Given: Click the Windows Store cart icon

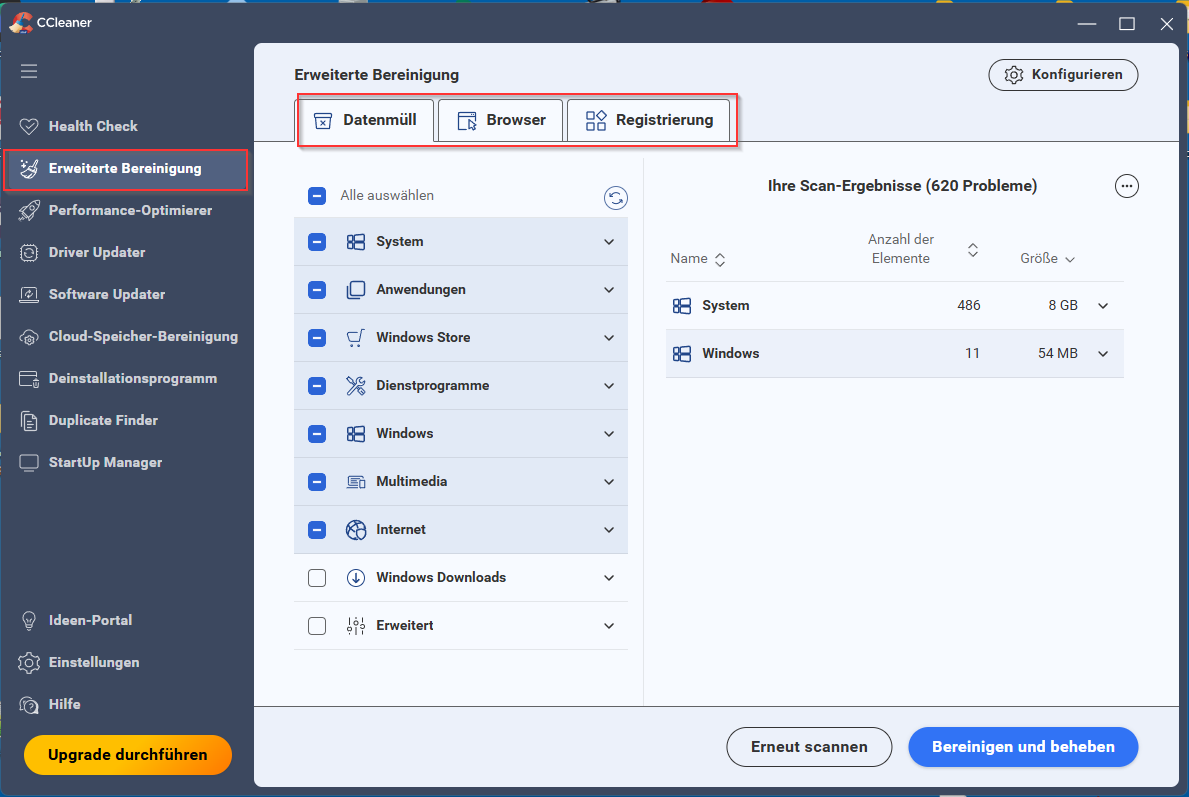Looking at the screenshot, I should point(356,337).
